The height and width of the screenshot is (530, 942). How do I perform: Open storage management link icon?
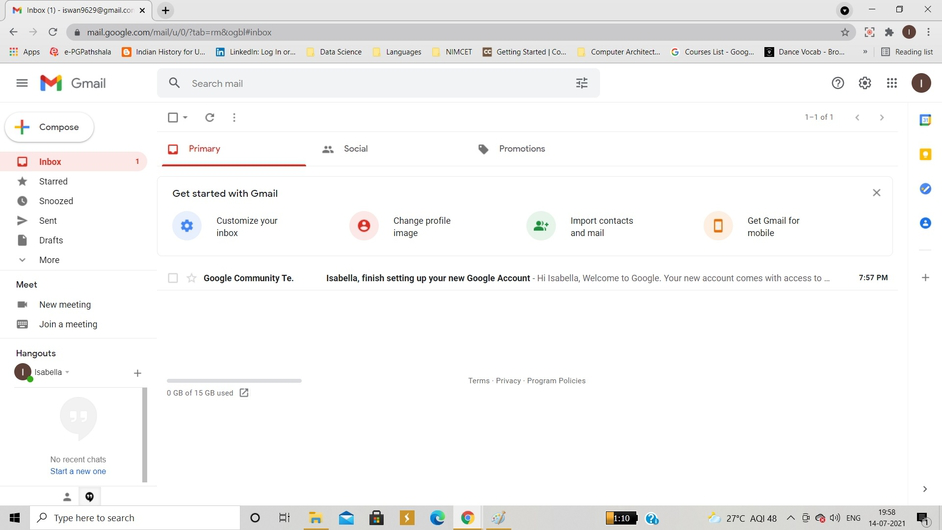244,393
